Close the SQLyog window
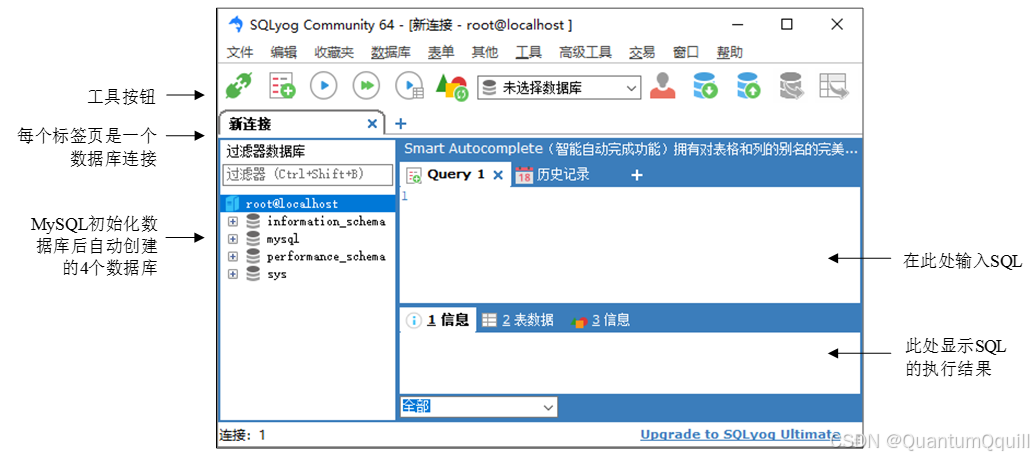 click(837, 24)
